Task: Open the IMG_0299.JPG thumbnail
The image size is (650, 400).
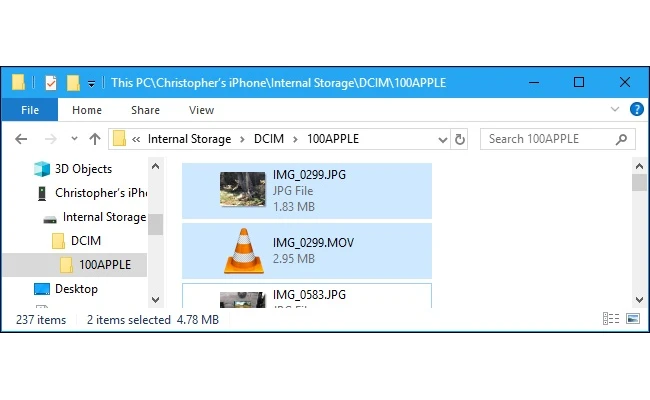Action: (x=242, y=190)
